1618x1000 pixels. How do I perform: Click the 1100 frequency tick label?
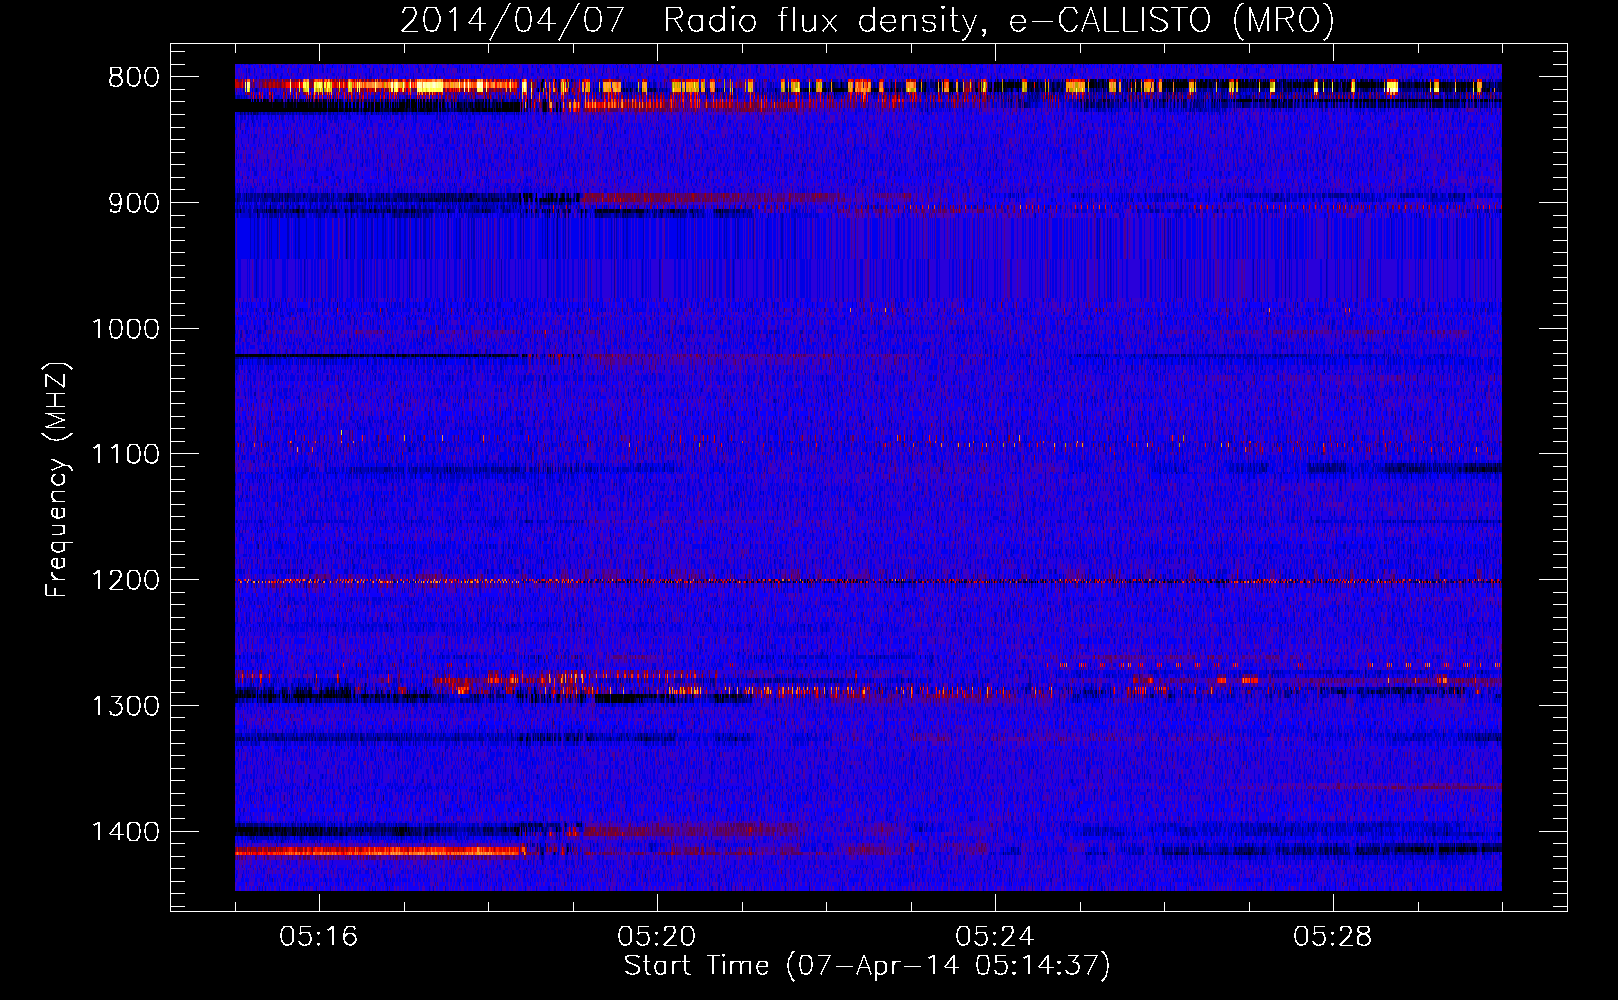pos(125,454)
